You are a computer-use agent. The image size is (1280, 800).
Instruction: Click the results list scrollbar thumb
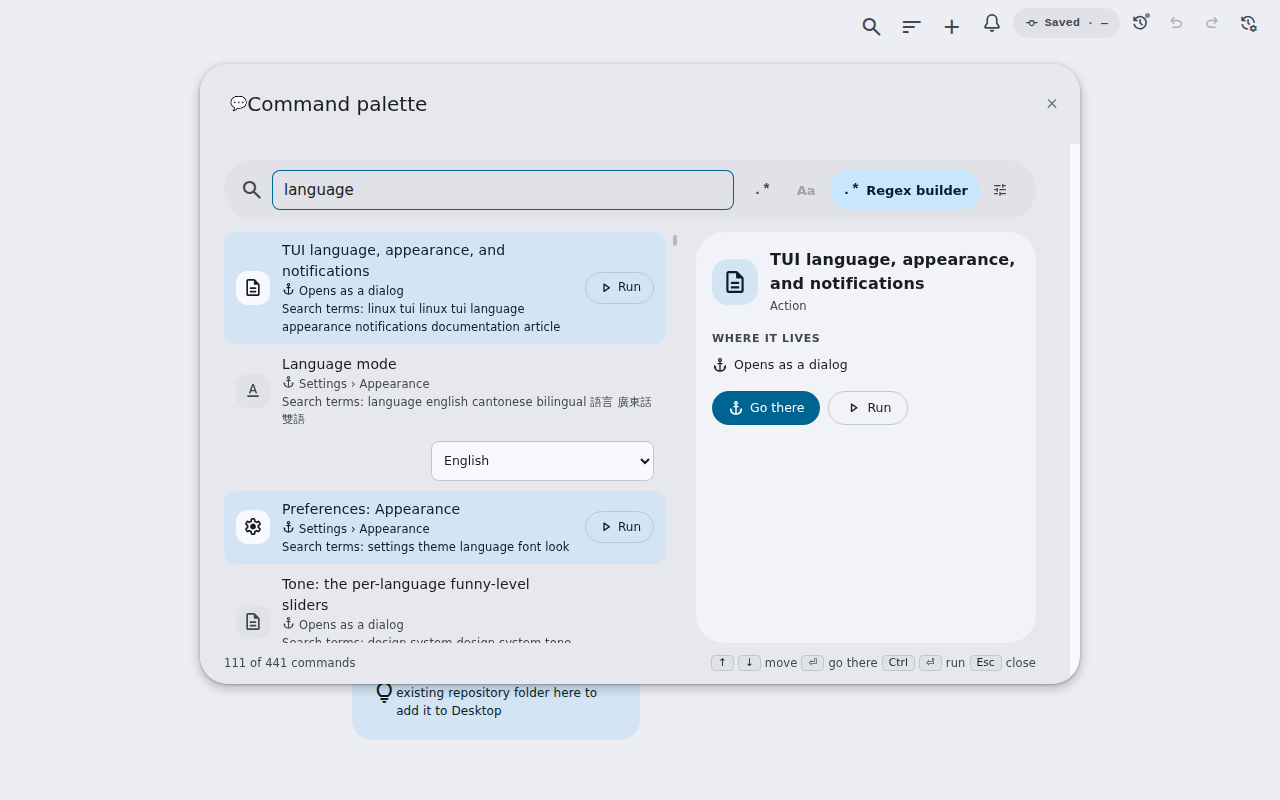pos(675,240)
